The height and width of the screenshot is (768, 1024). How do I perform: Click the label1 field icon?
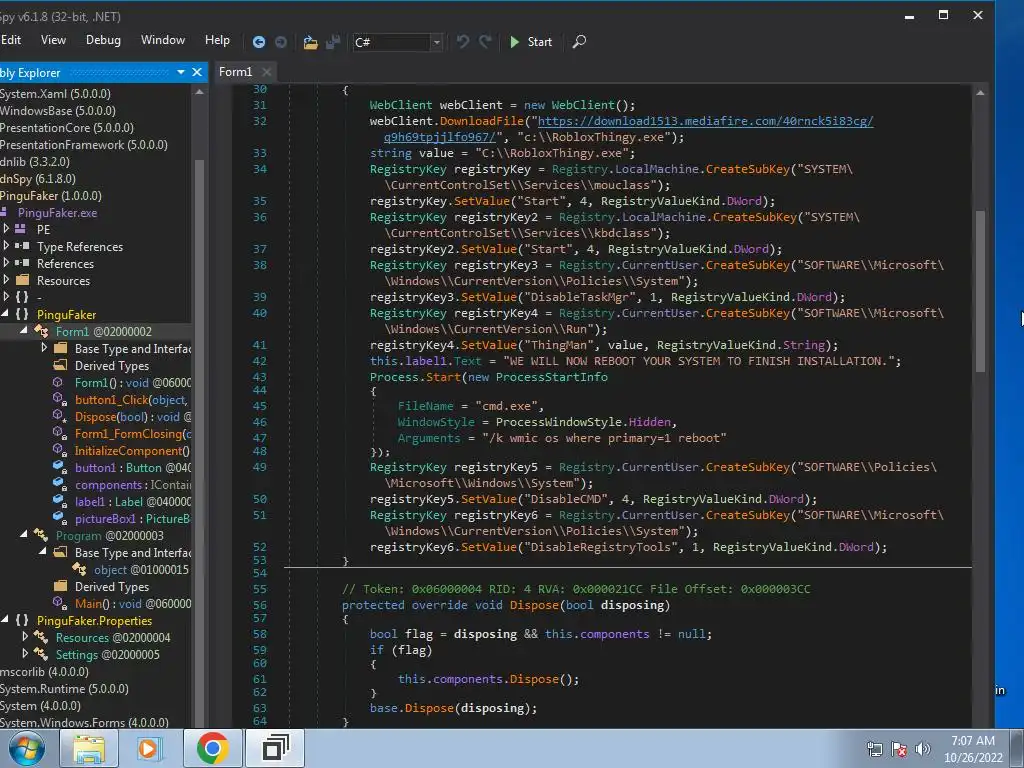coord(59,502)
